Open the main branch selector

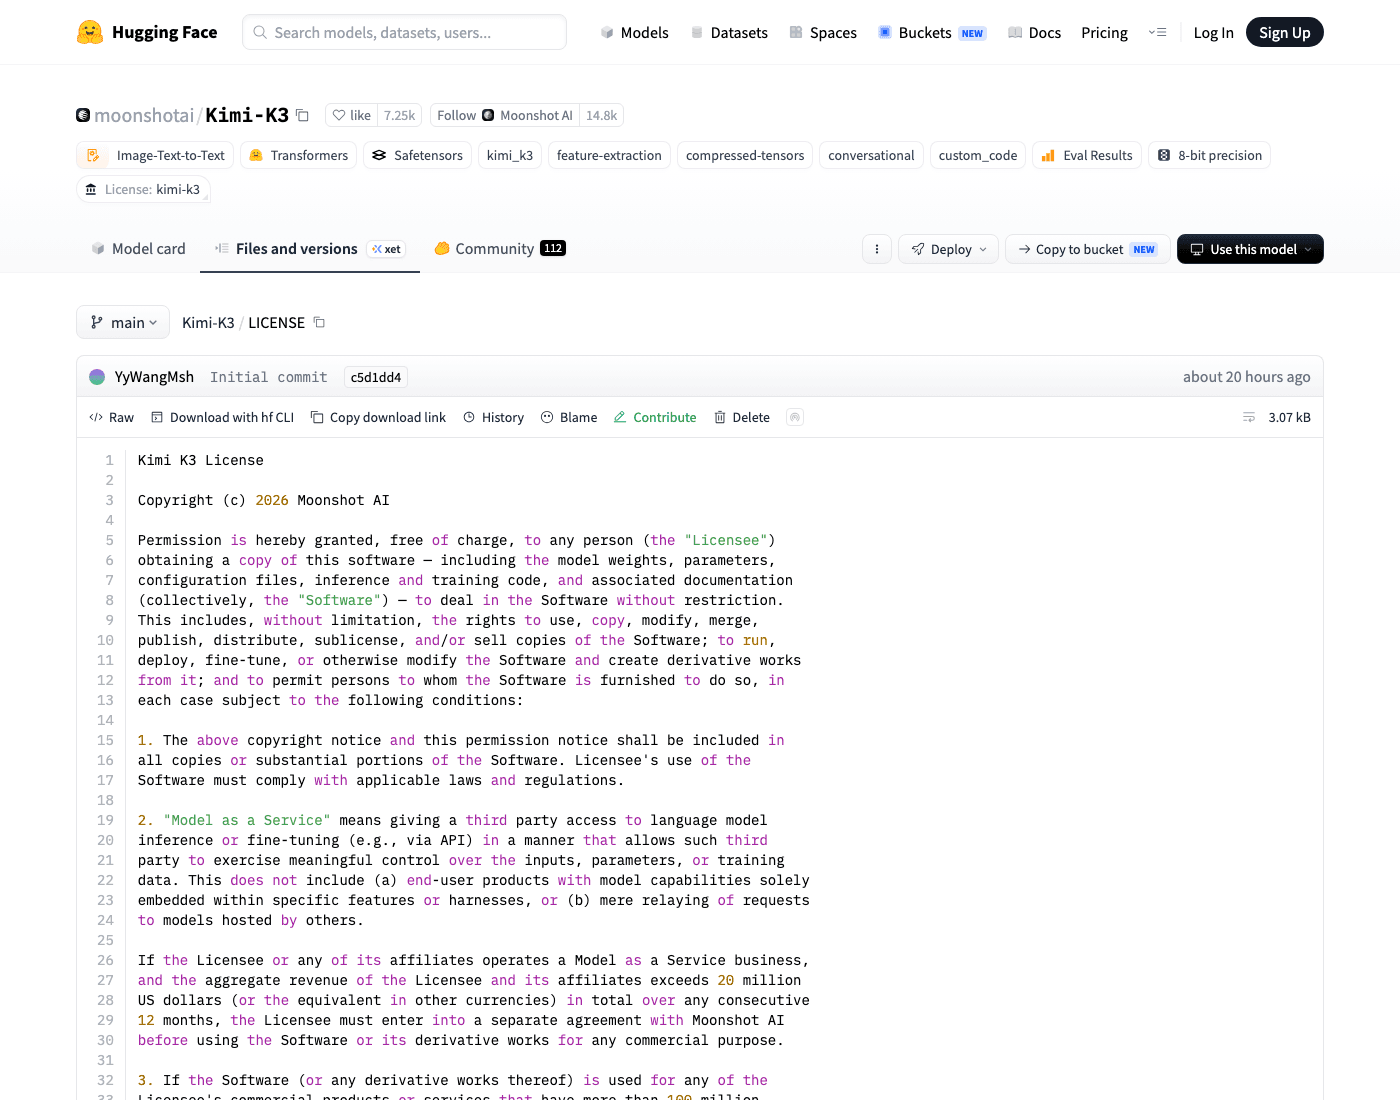[x=123, y=322]
